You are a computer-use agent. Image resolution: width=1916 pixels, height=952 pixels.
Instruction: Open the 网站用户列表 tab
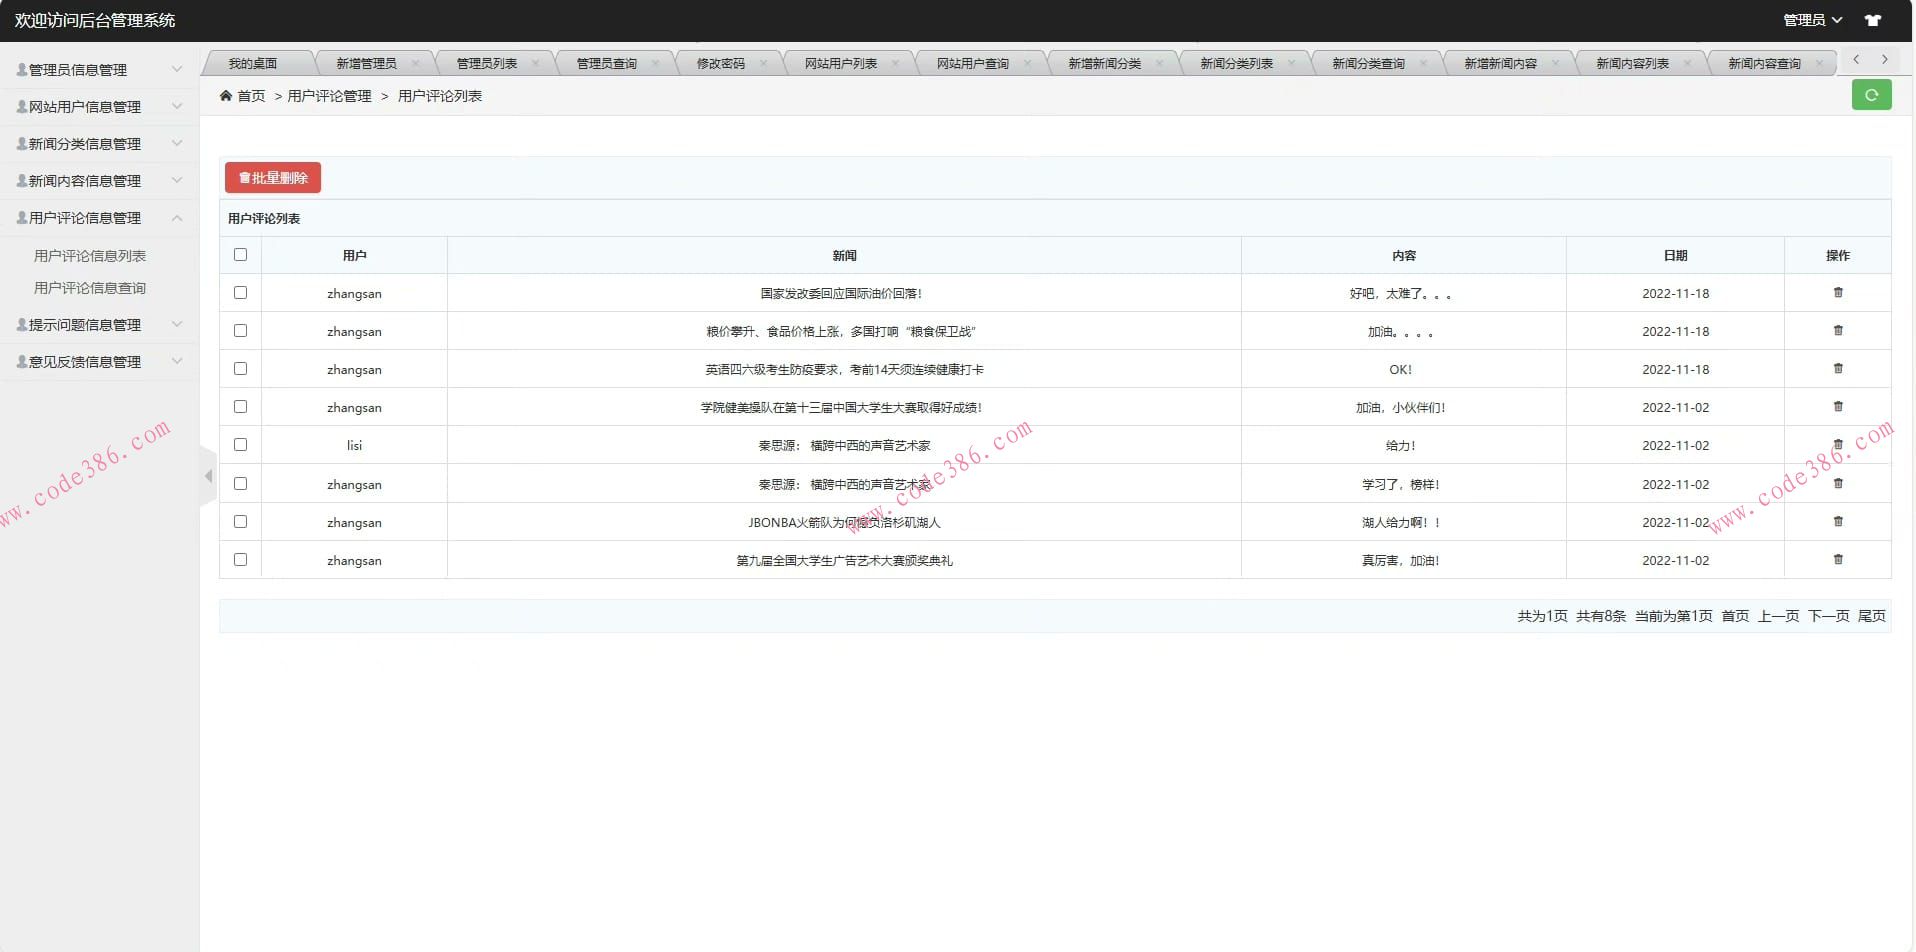pyautogui.click(x=840, y=63)
